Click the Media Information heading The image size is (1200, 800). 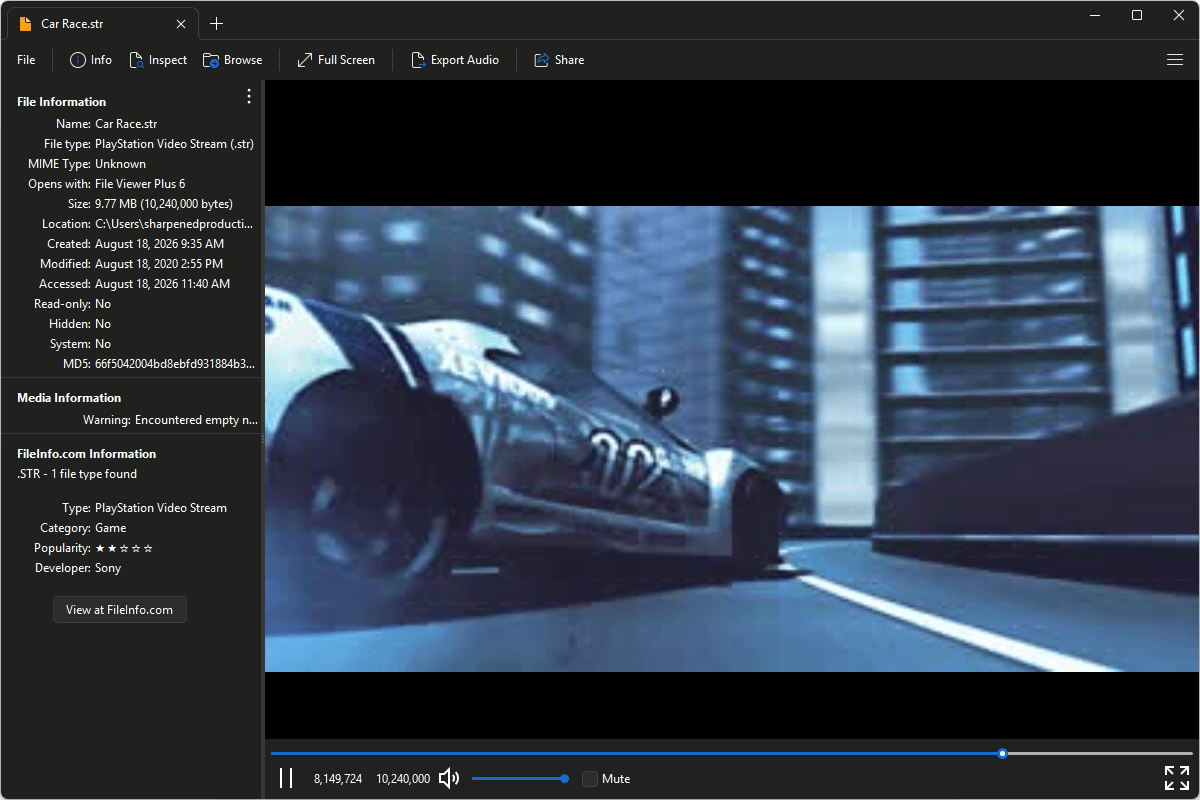(69, 398)
